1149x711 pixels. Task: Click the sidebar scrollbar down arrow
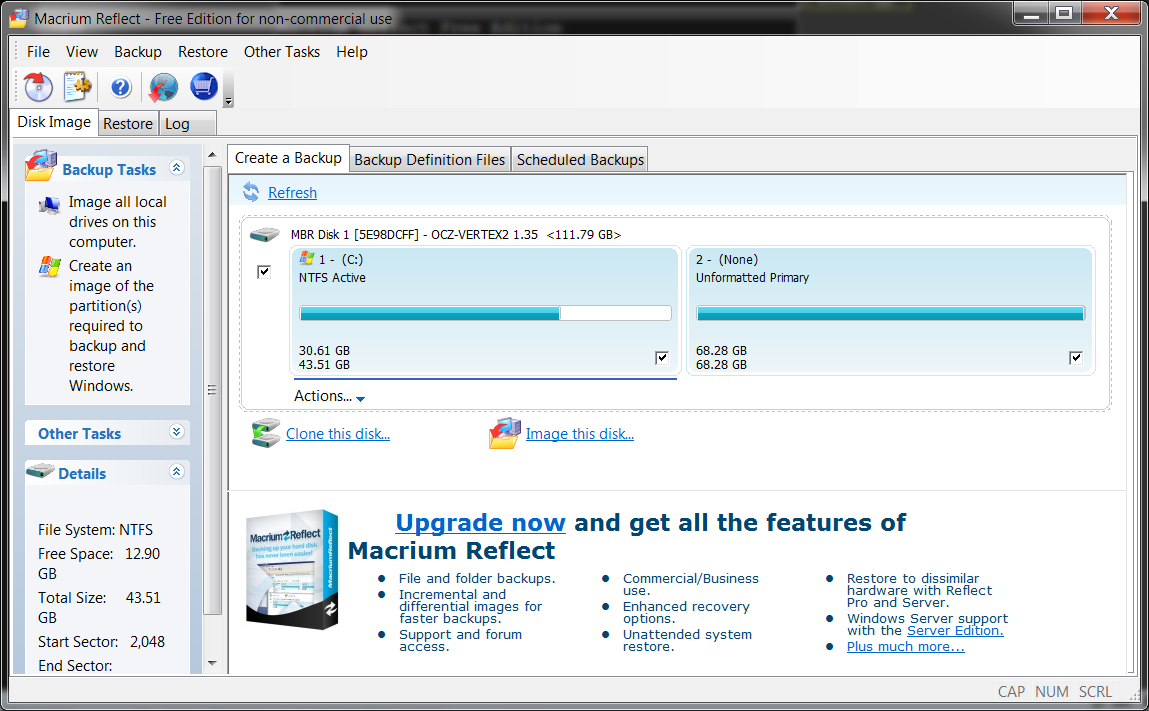pyautogui.click(x=212, y=662)
